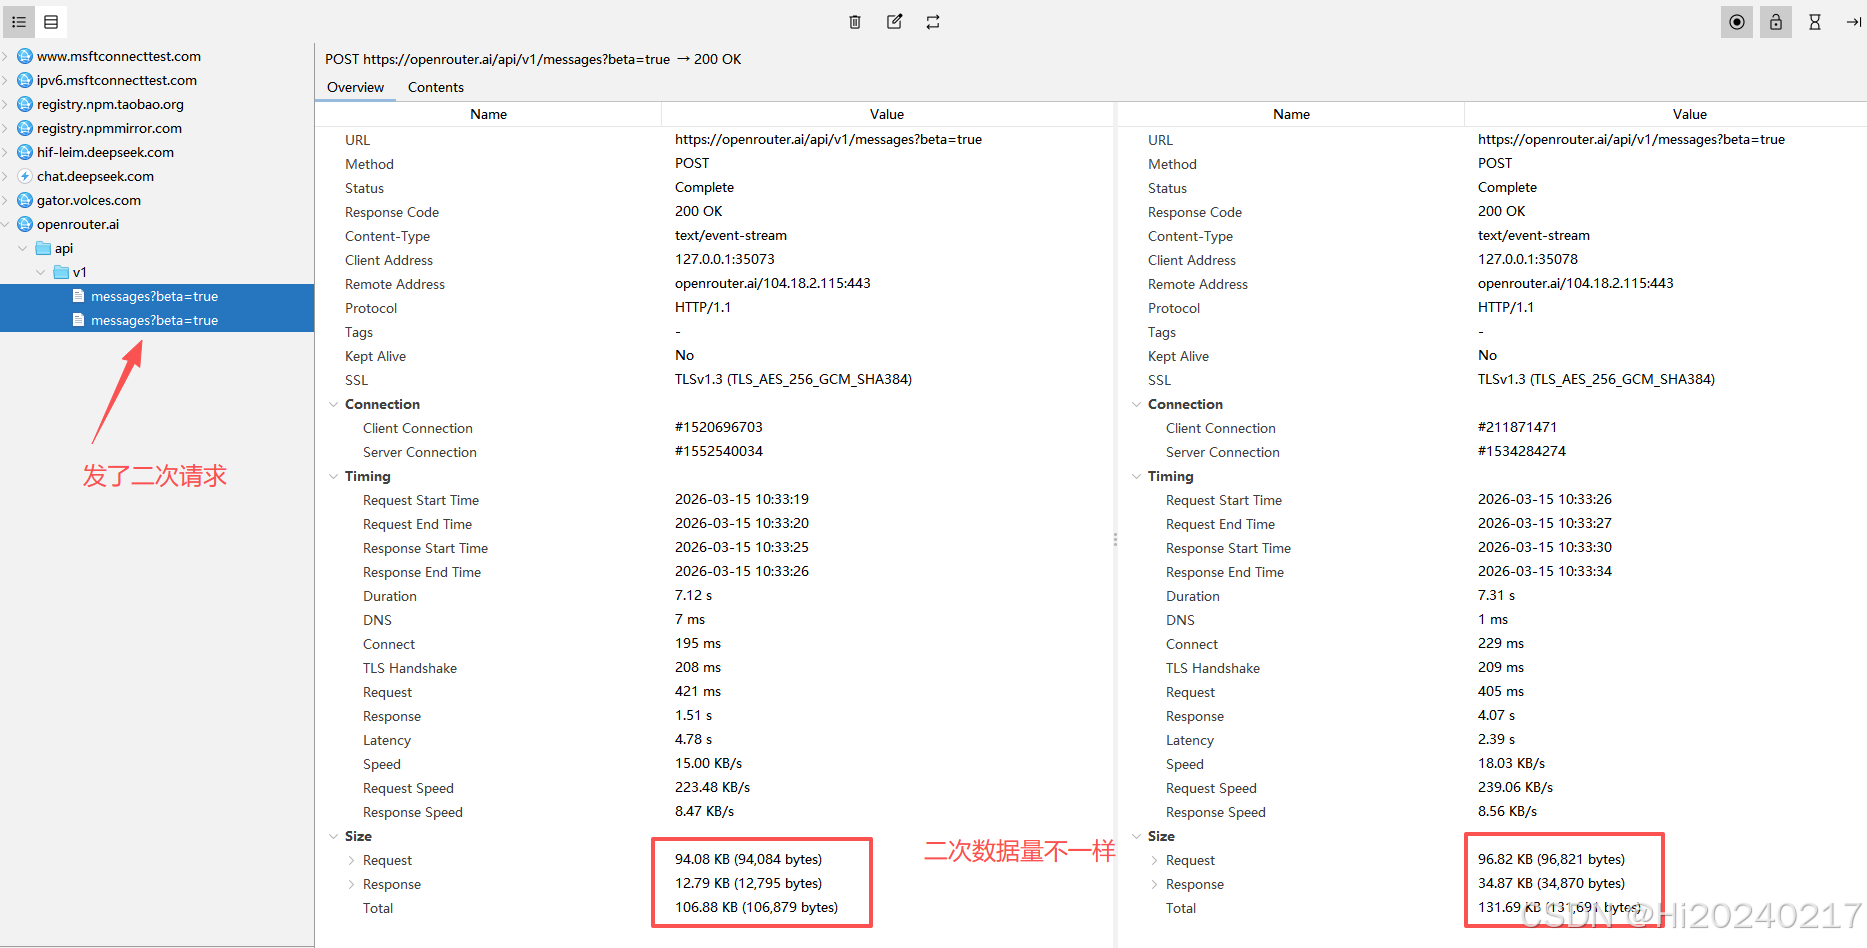
Task: Click the repeat request icon
Action: coord(933,22)
